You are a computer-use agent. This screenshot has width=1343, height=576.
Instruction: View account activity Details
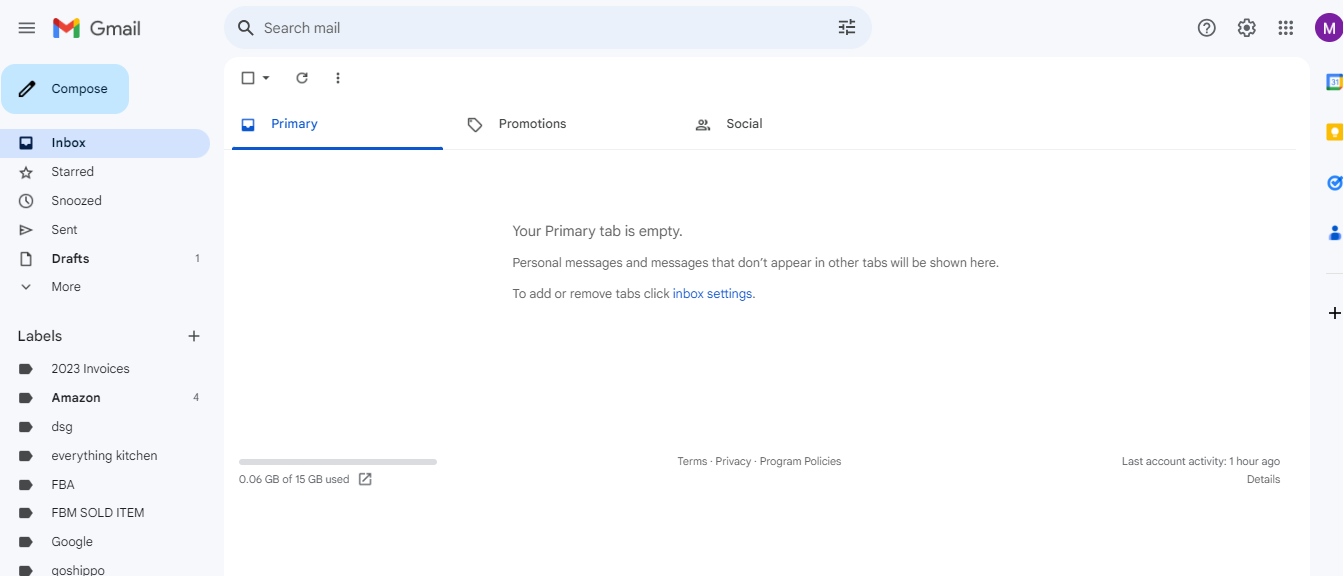(1263, 480)
